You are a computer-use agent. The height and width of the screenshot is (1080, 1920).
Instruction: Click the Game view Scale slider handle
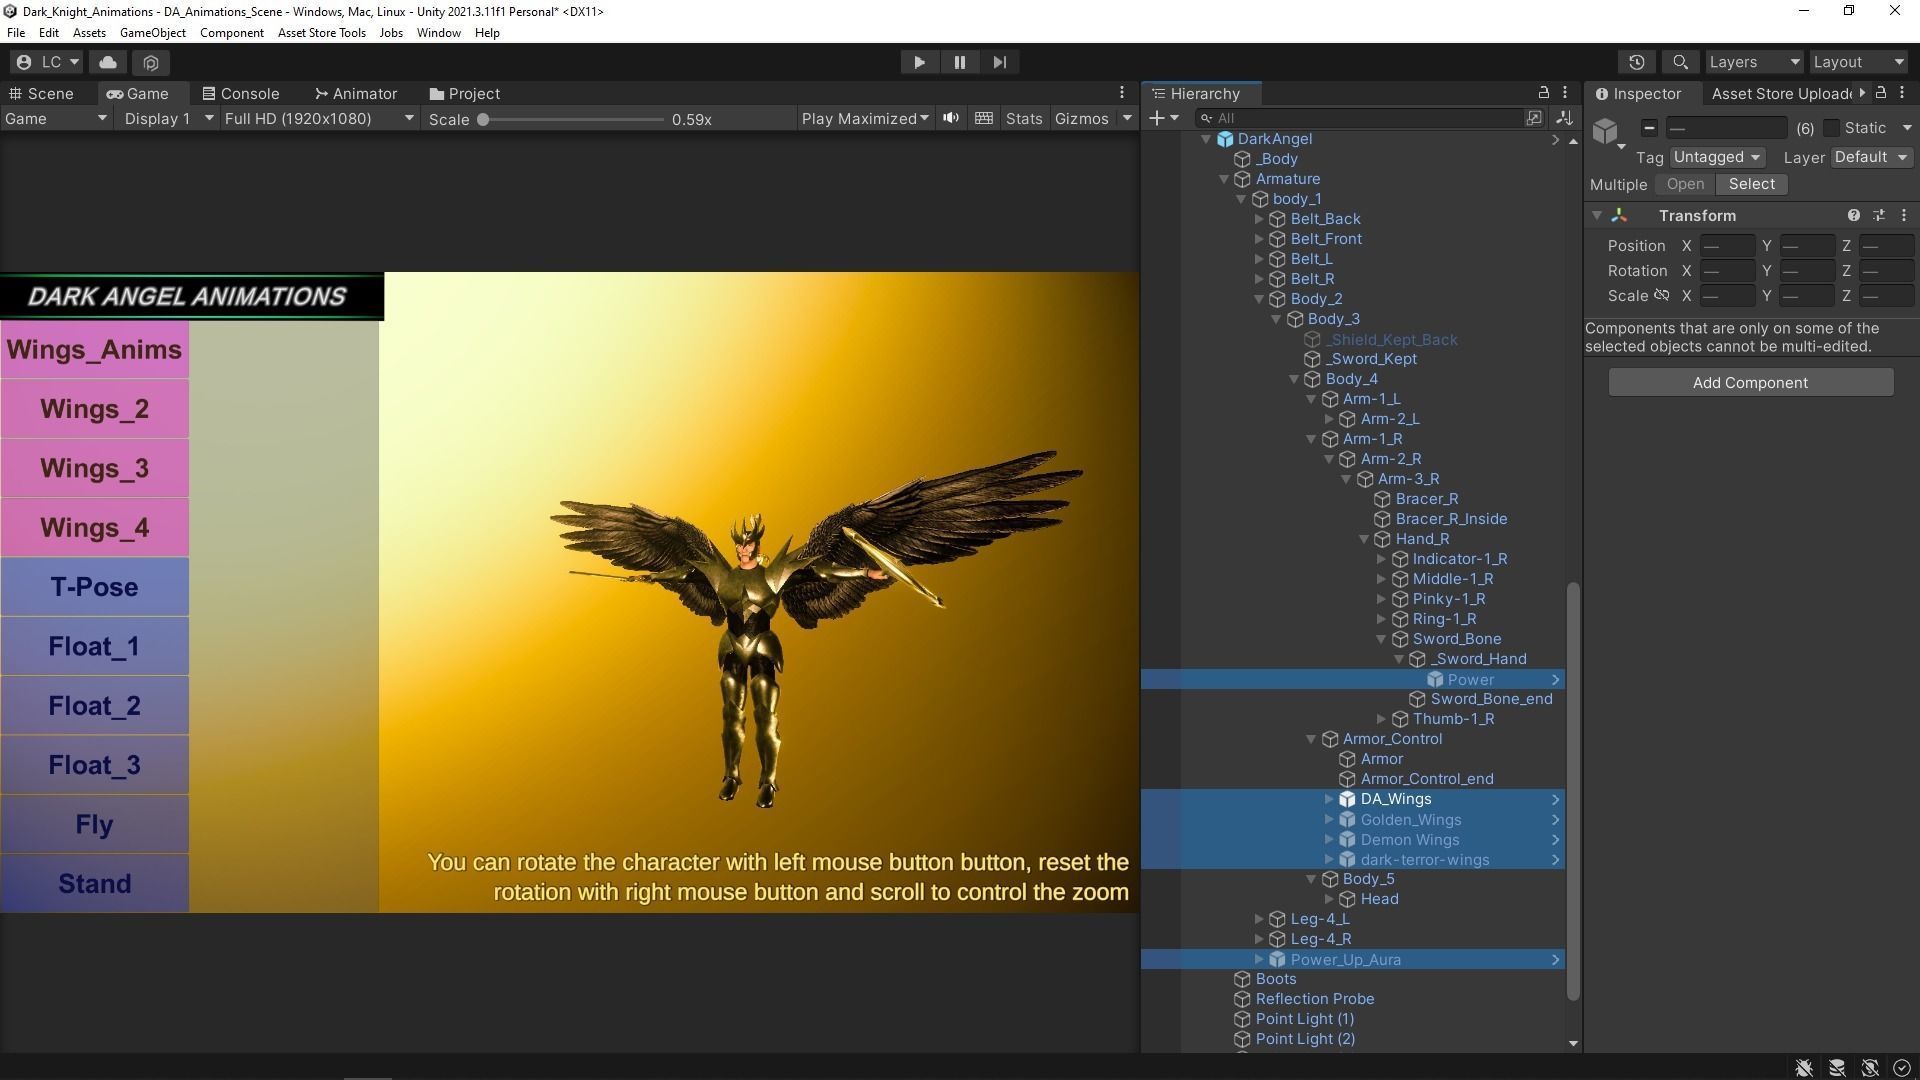[x=483, y=119]
